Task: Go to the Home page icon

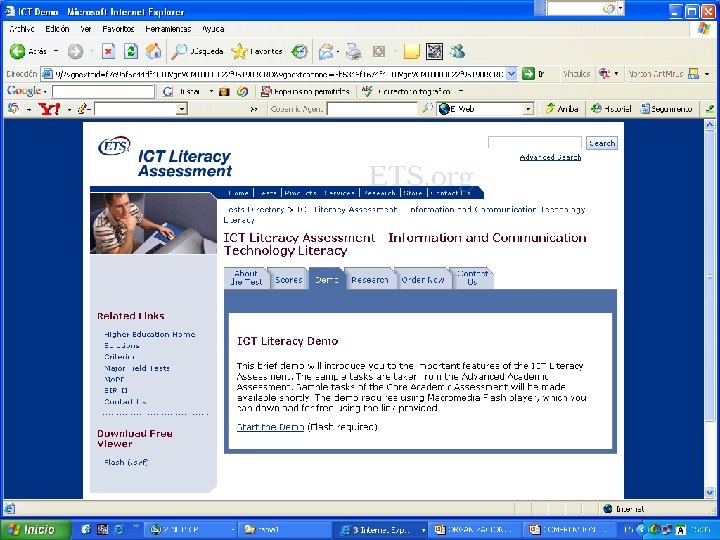Action: click(x=153, y=51)
